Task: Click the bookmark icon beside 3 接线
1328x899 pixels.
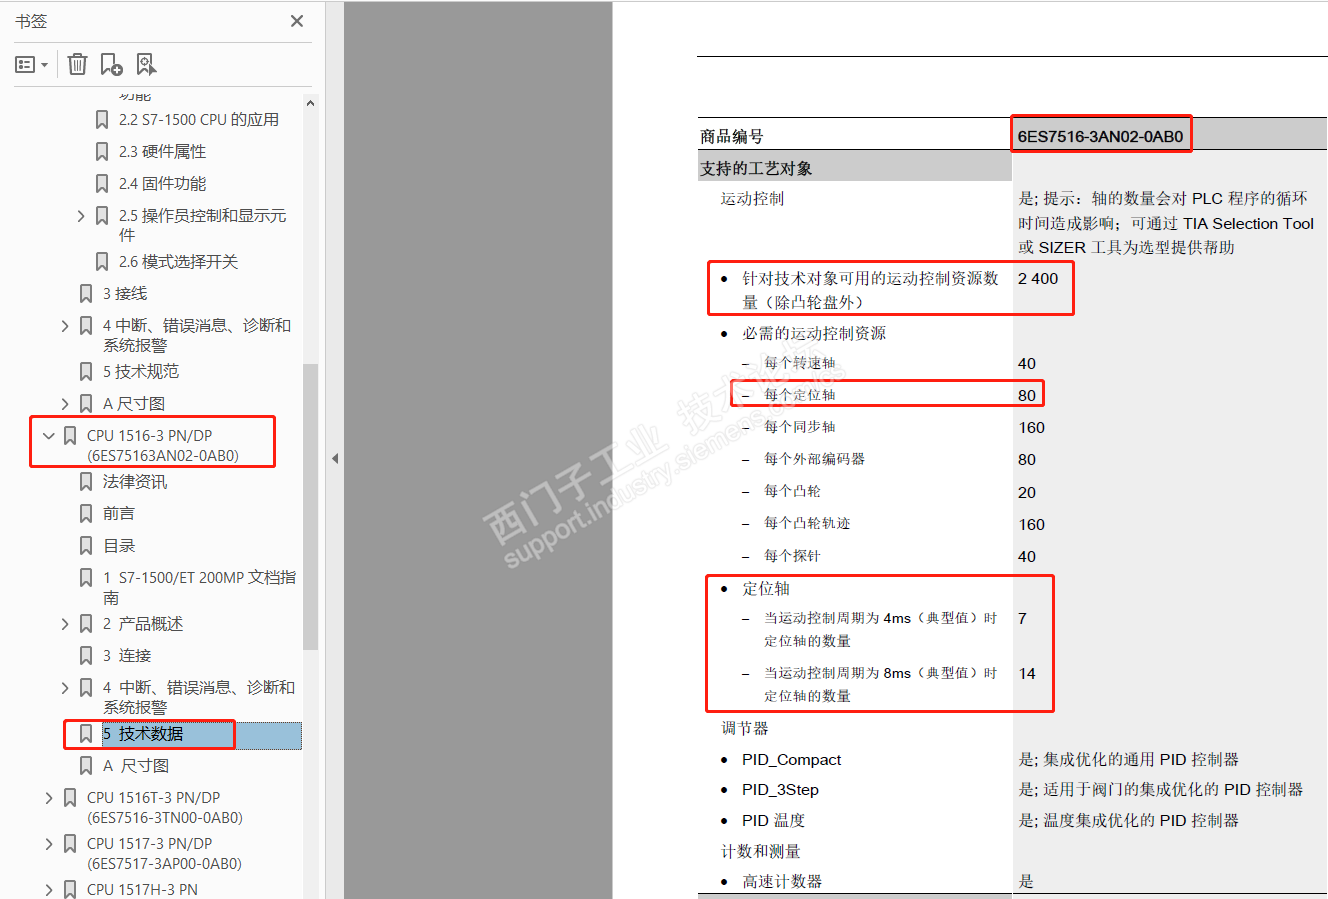Action: click(86, 294)
